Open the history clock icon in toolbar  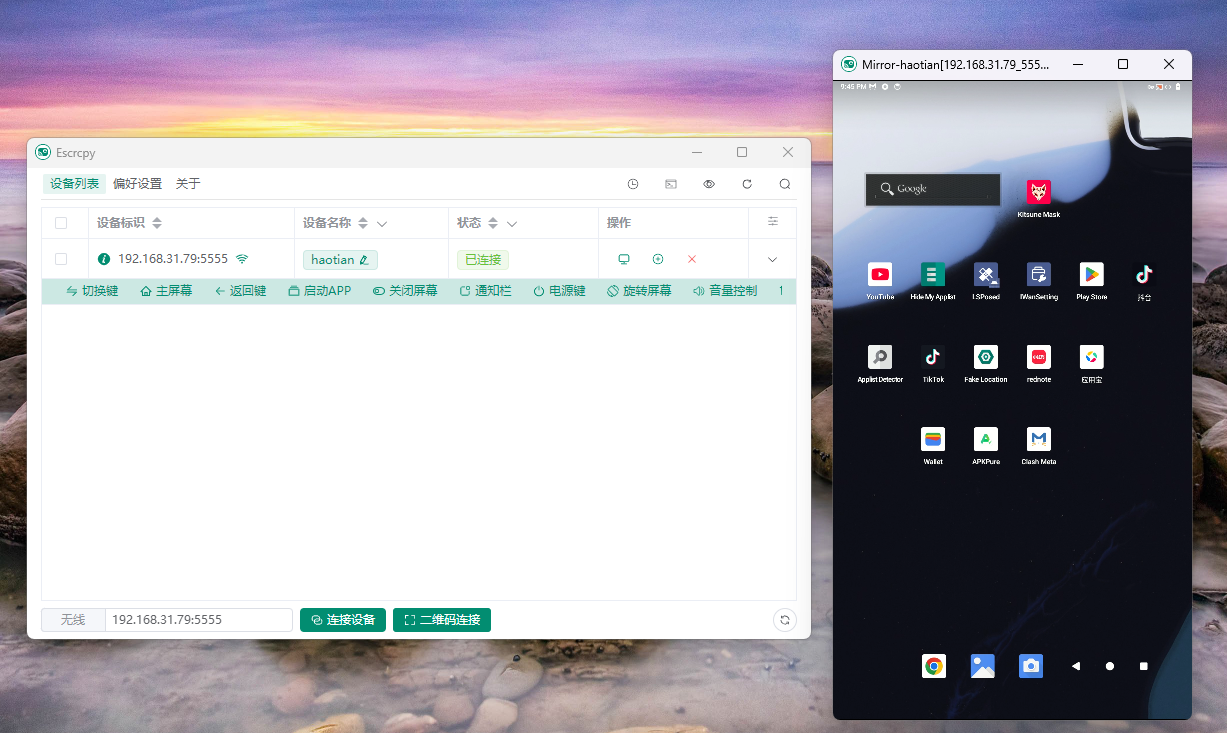point(633,184)
